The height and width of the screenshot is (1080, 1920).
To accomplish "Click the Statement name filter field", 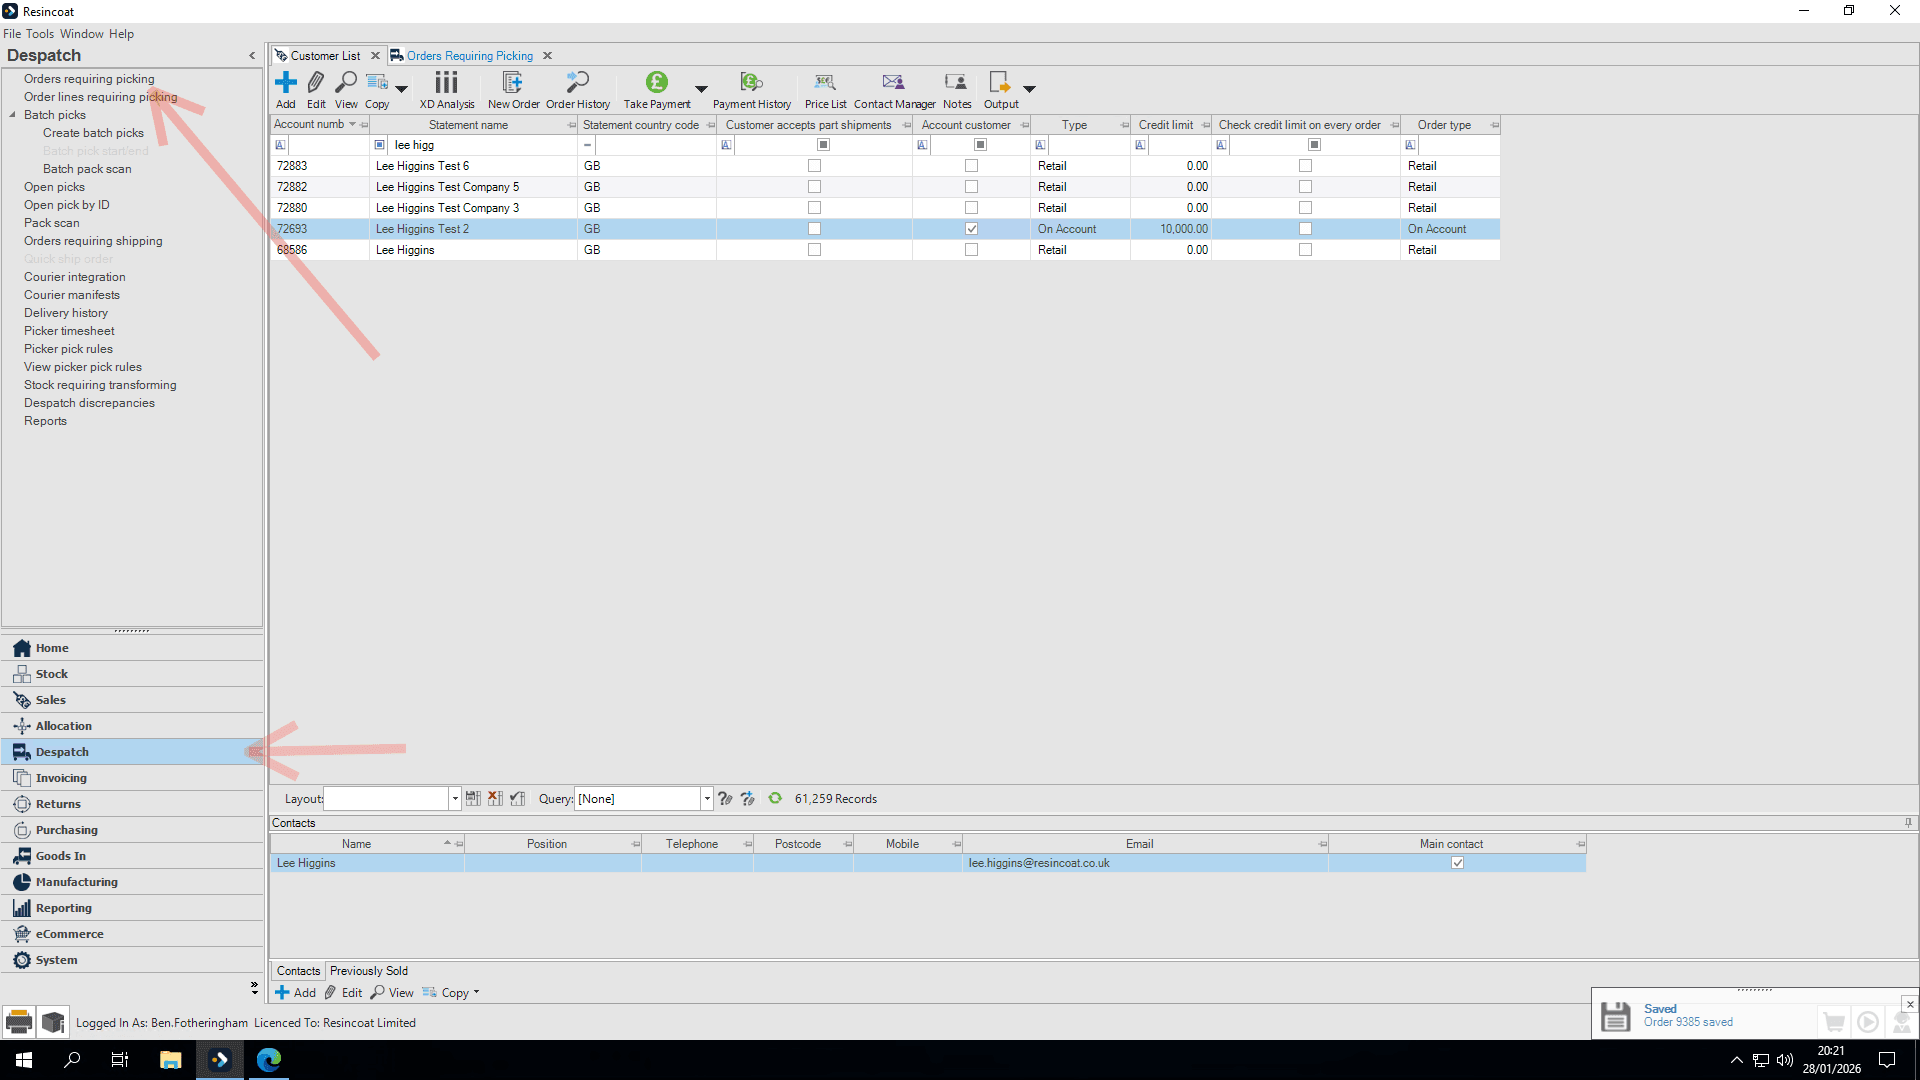I will [x=483, y=145].
